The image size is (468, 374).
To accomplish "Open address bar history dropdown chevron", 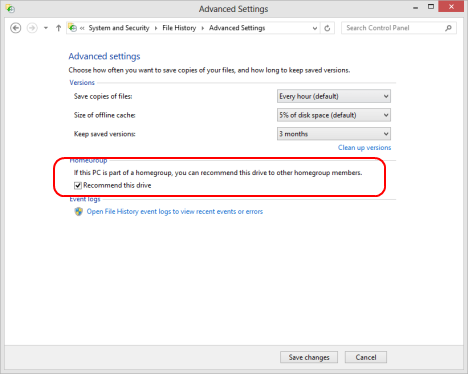I will point(315,28).
